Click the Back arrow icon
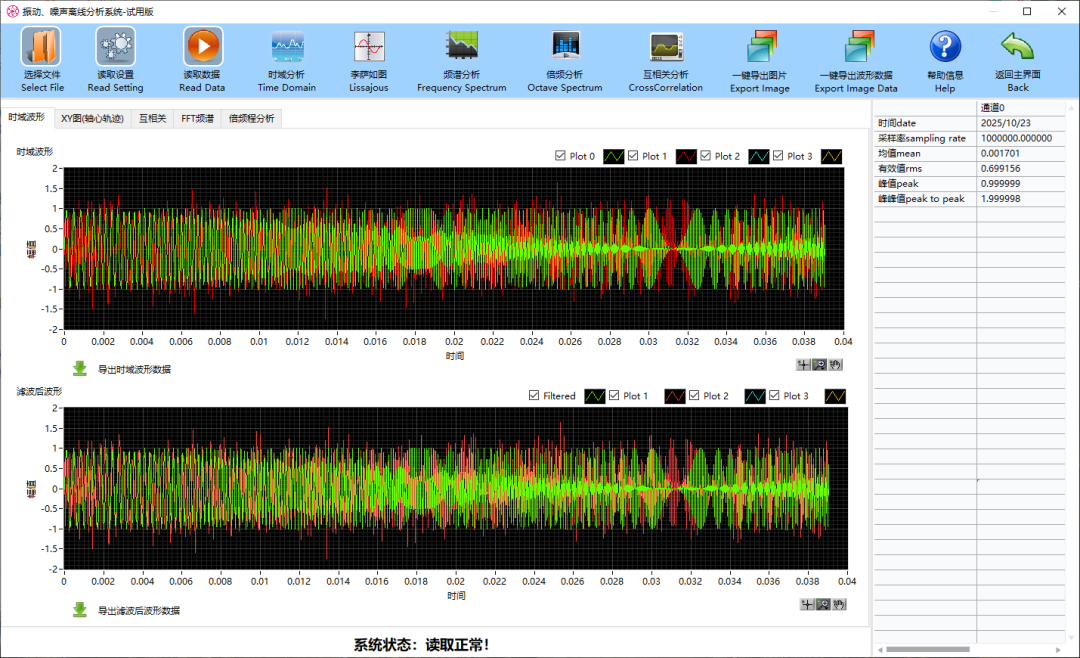The height and width of the screenshot is (658, 1080). [x=1017, y=45]
